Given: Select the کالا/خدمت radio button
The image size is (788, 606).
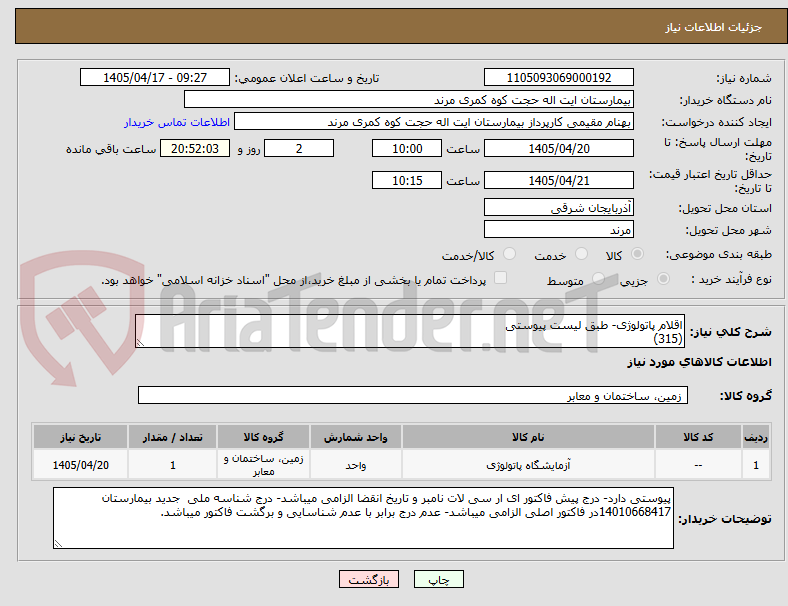Looking at the screenshot, I should 510,254.
